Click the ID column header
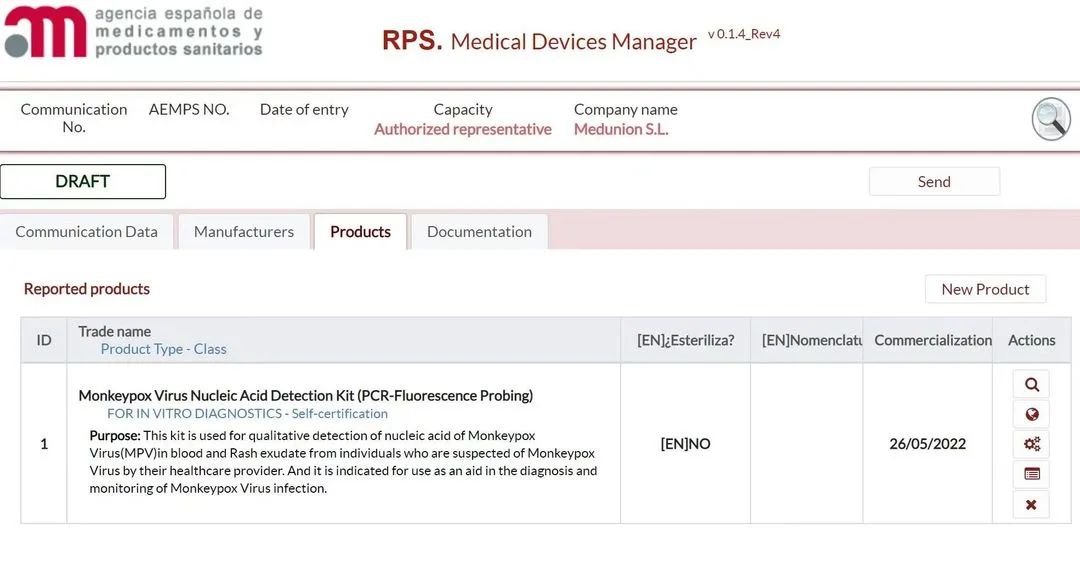Image resolution: width=1080 pixels, height=569 pixels. (x=44, y=340)
